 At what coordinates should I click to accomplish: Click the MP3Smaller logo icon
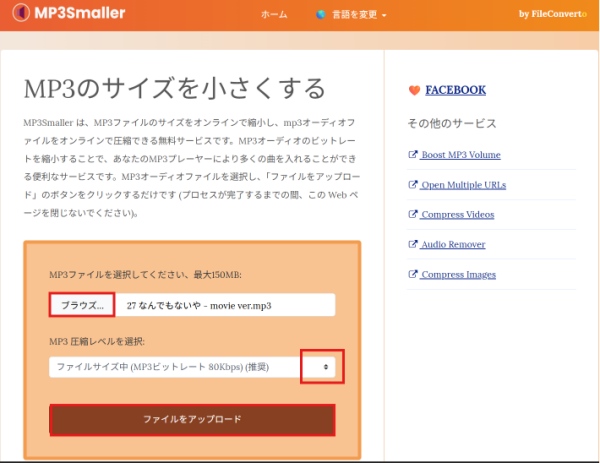coord(21,13)
